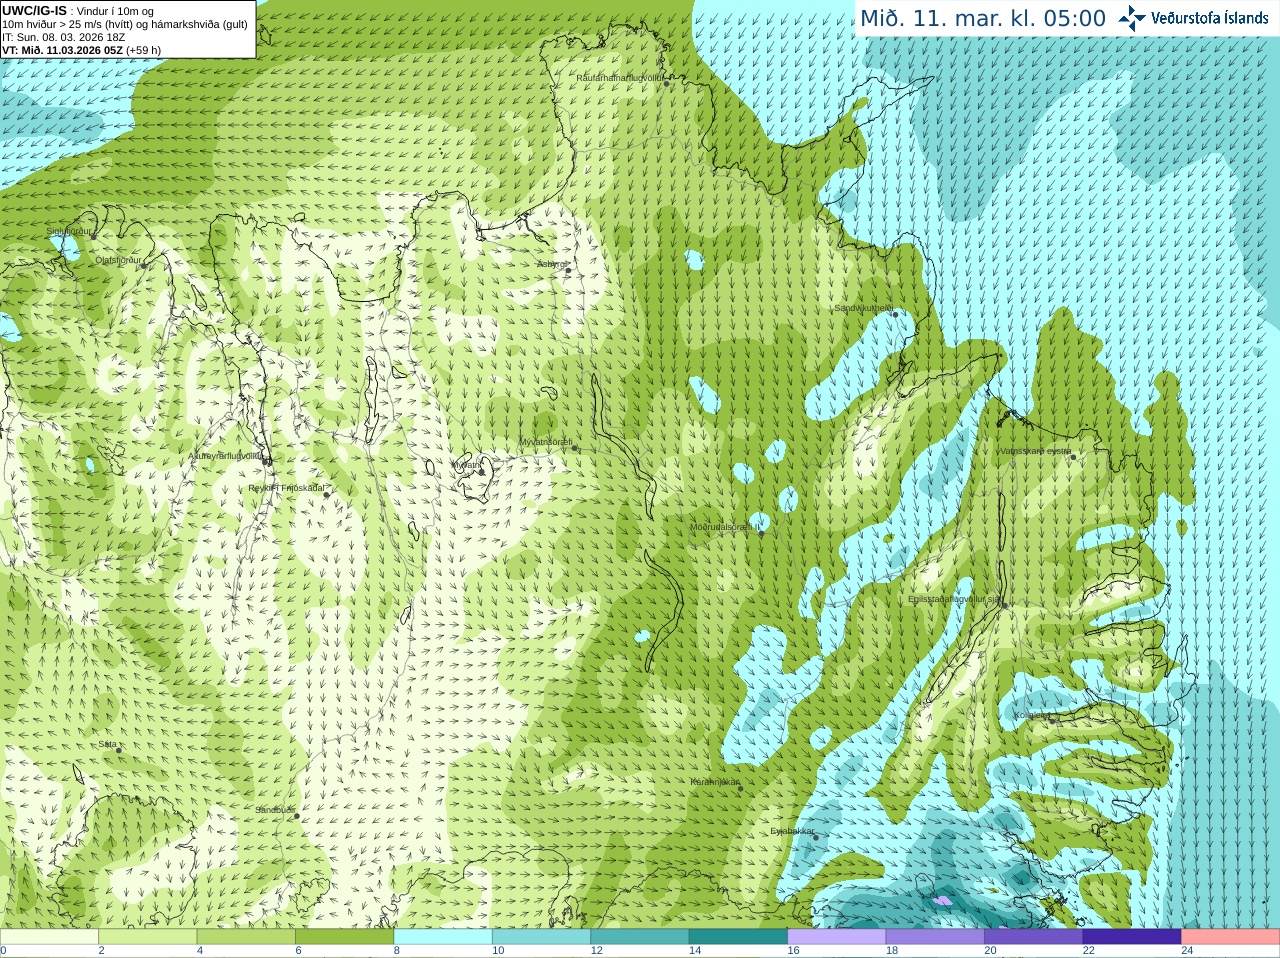Click the Sandvíkurheiði station label
Screen dimensions: 1280x958
point(863,308)
